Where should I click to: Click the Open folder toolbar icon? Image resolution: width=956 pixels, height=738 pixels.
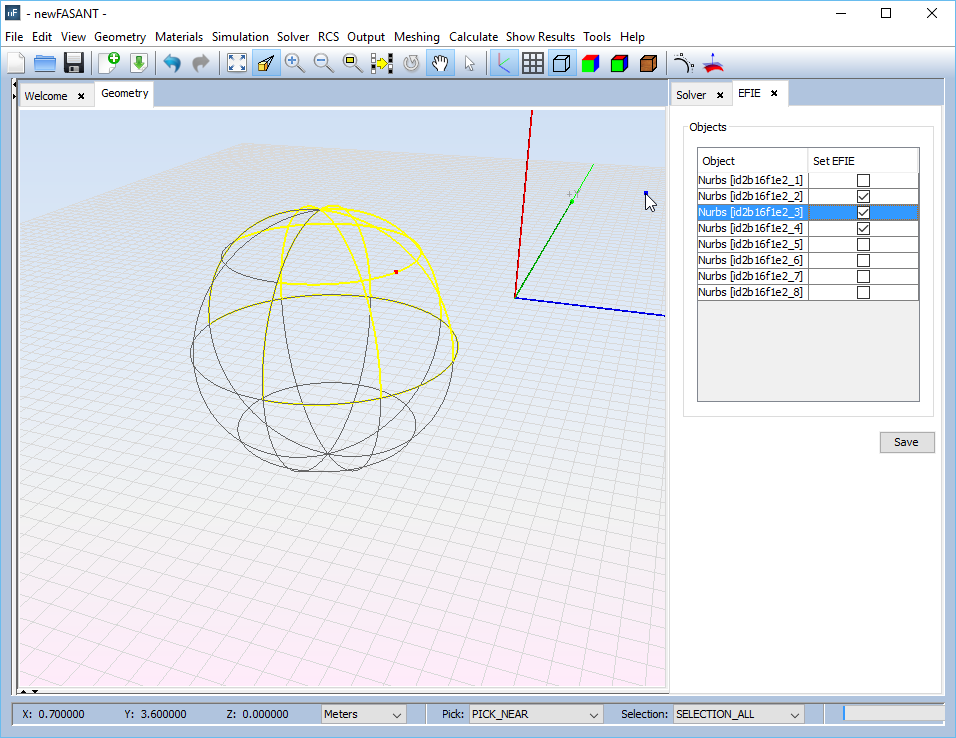[x=45, y=63]
